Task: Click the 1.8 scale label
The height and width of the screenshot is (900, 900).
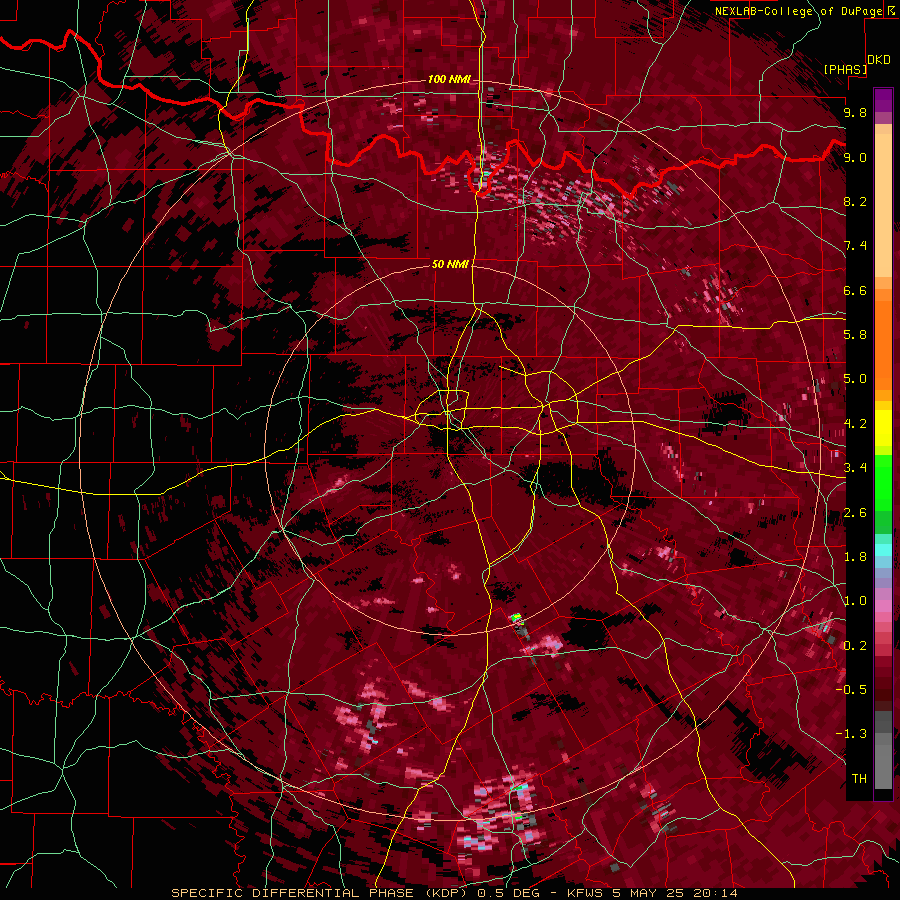Action: (855, 557)
